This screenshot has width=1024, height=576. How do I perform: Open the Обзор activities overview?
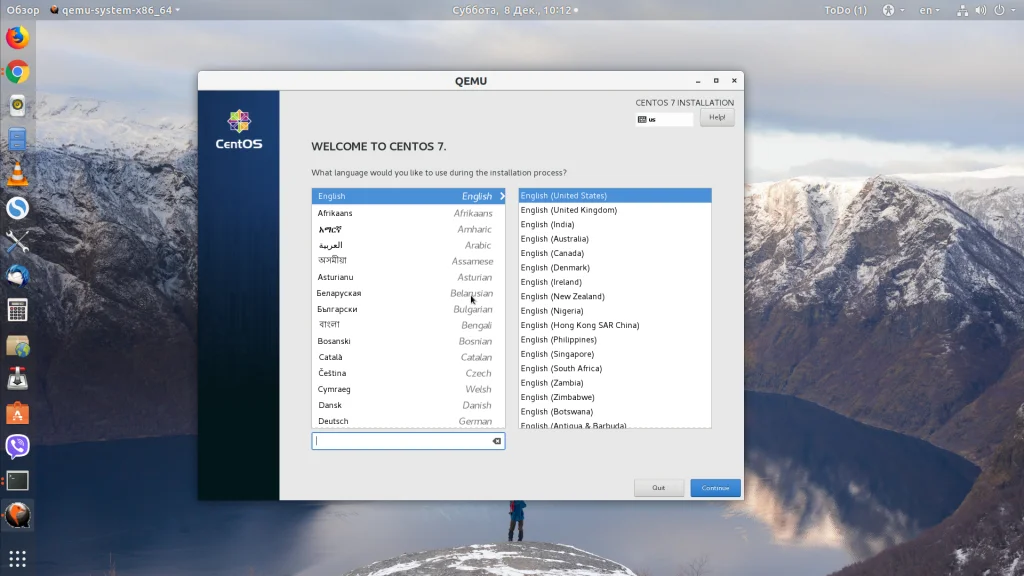(x=23, y=10)
